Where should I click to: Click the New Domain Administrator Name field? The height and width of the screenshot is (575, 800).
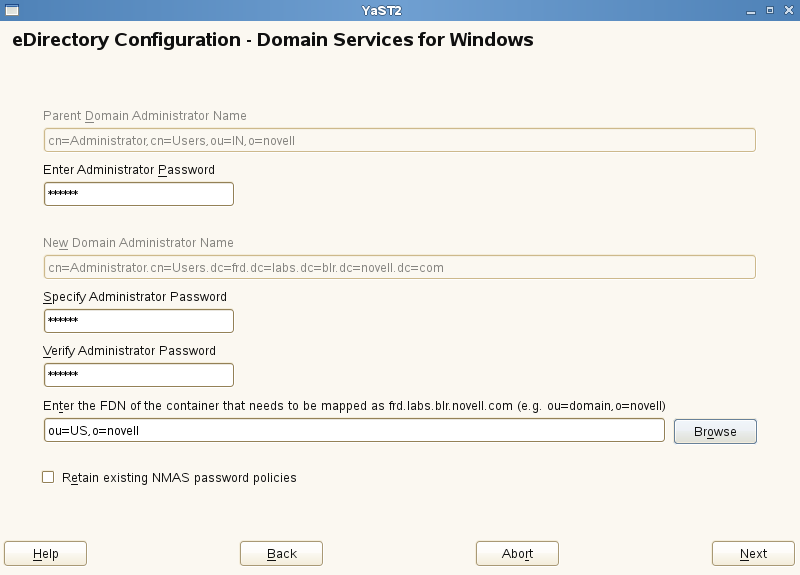tap(400, 267)
